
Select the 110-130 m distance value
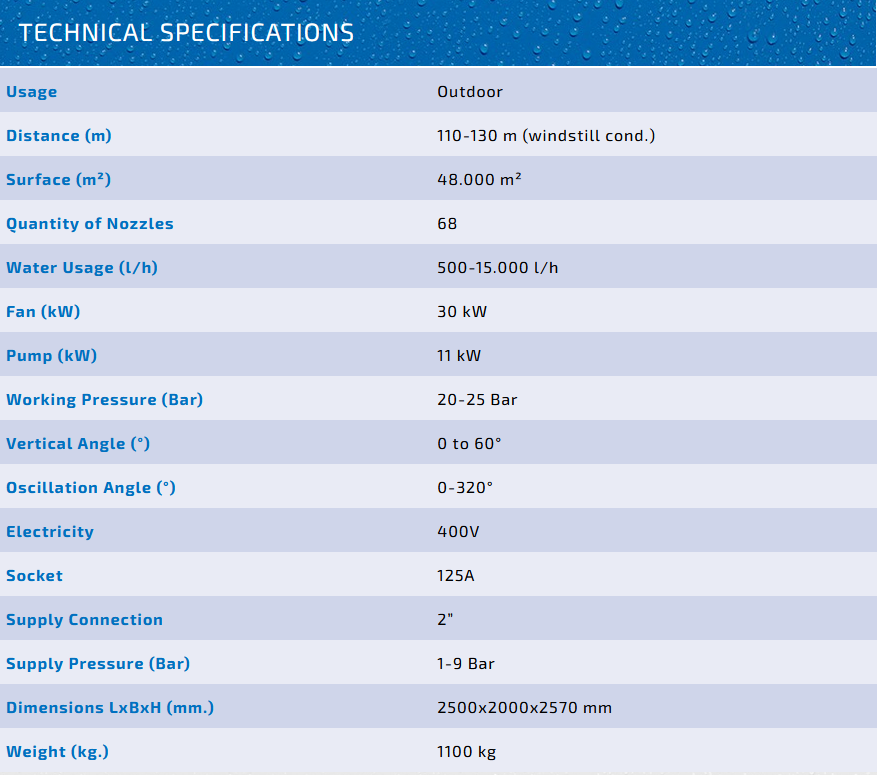[x=546, y=136]
